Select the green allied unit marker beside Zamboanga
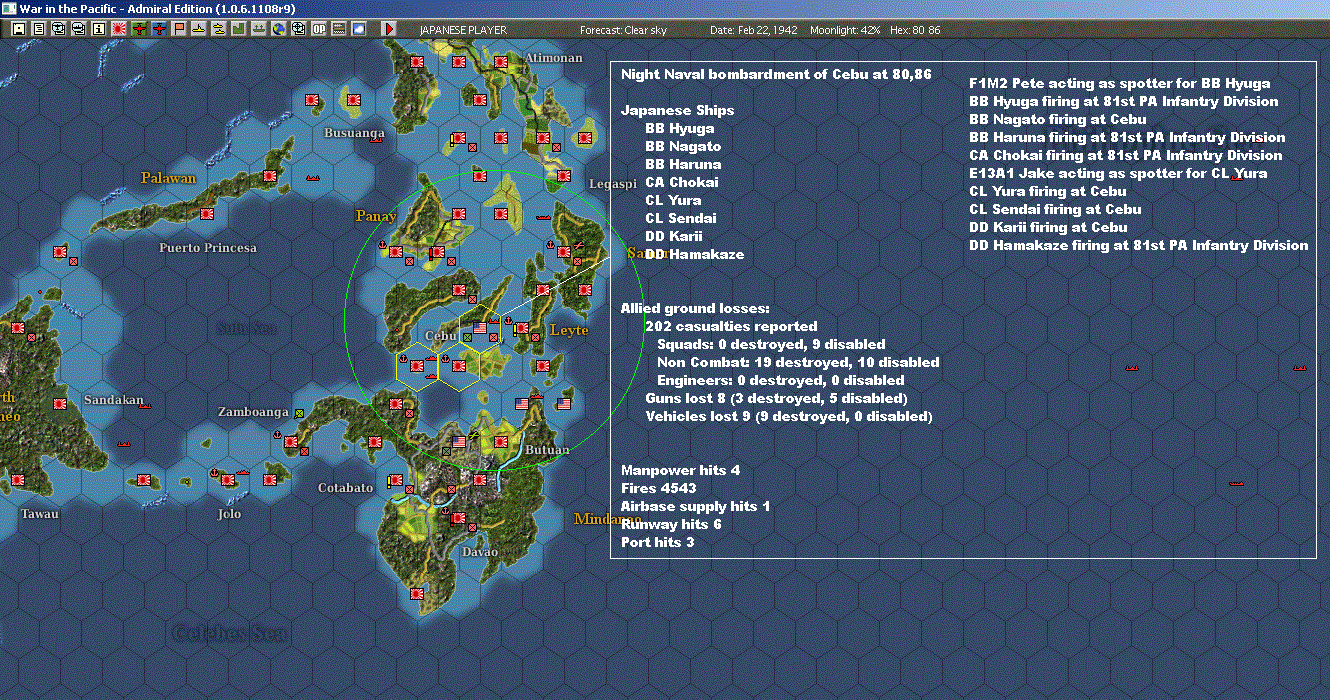Viewport: 1330px width, 700px height. point(299,412)
